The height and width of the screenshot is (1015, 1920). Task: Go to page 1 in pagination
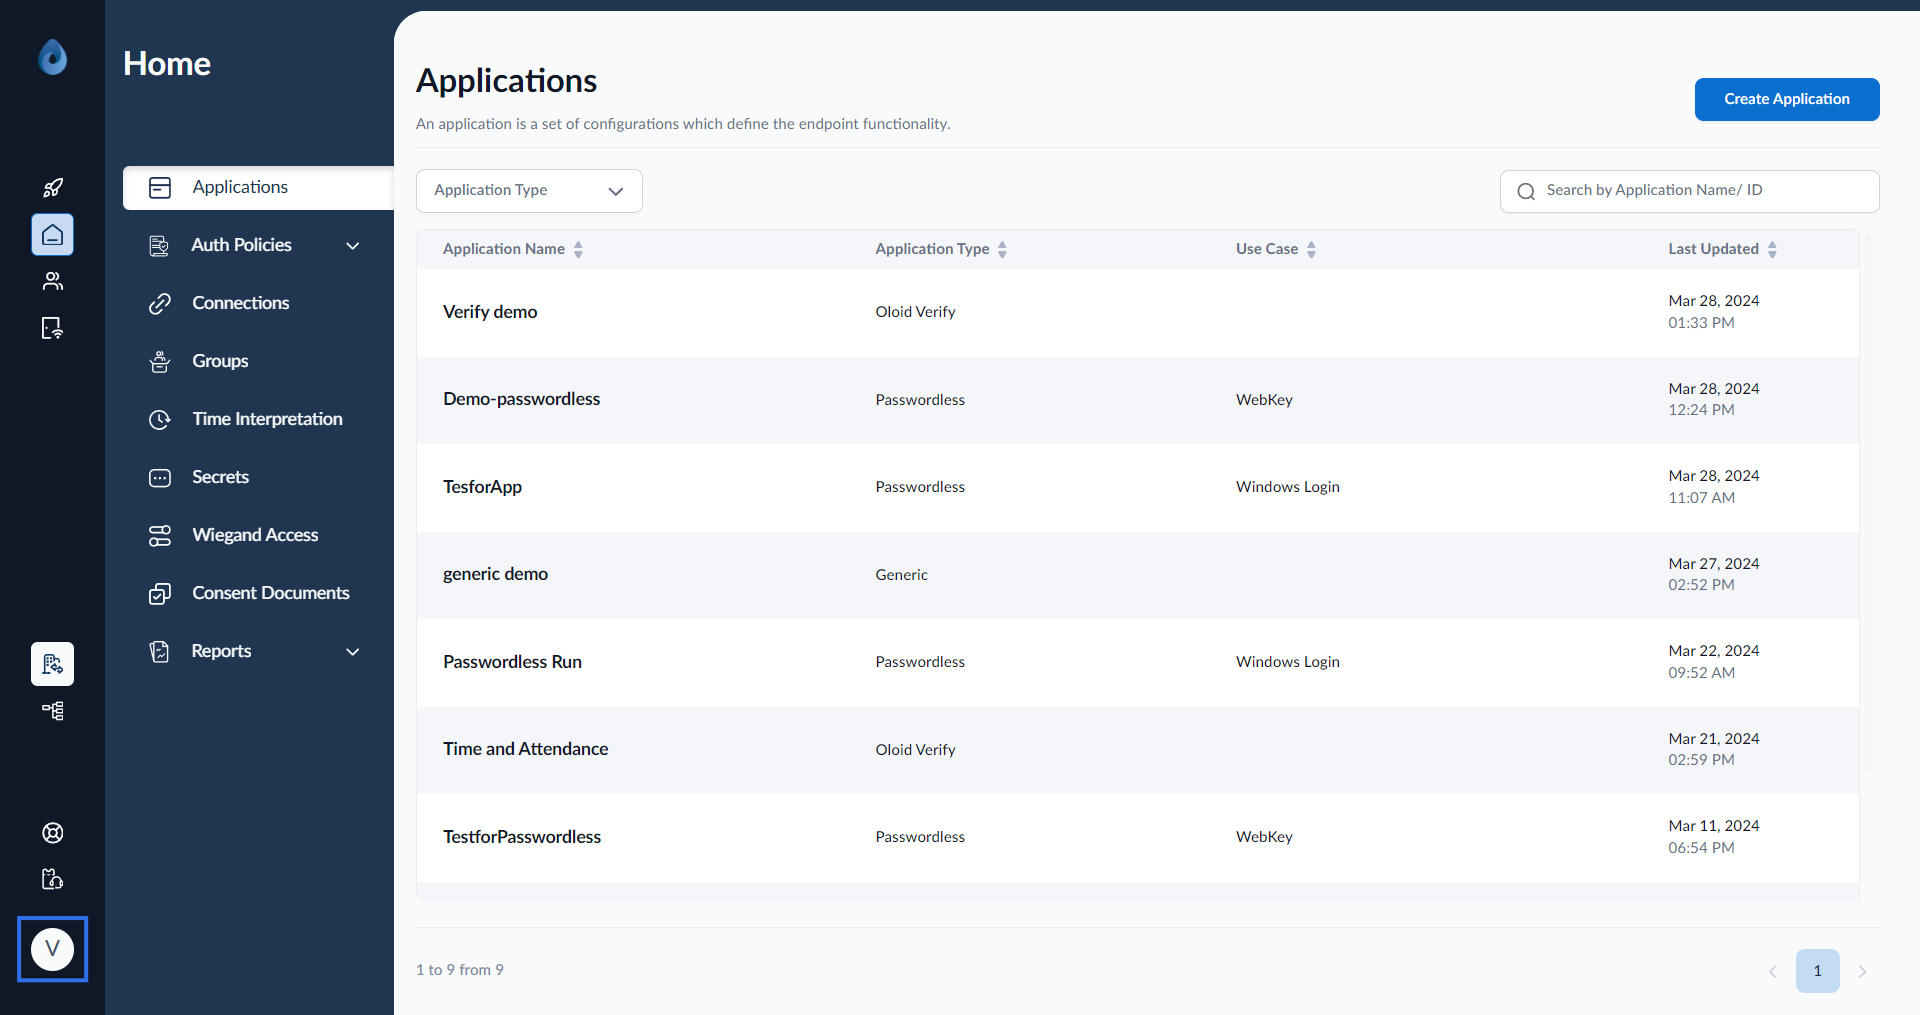coord(1817,971)
